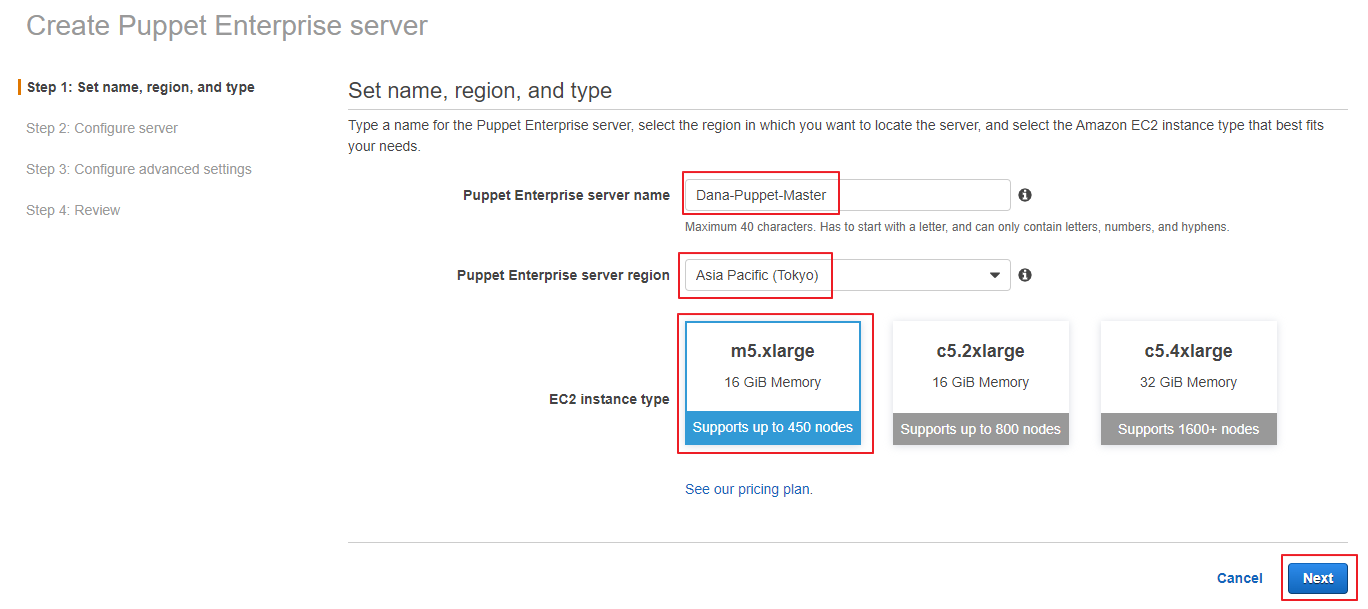Click the Next button
This screenshot has width=1368, height=609.
pos(1318,578)
